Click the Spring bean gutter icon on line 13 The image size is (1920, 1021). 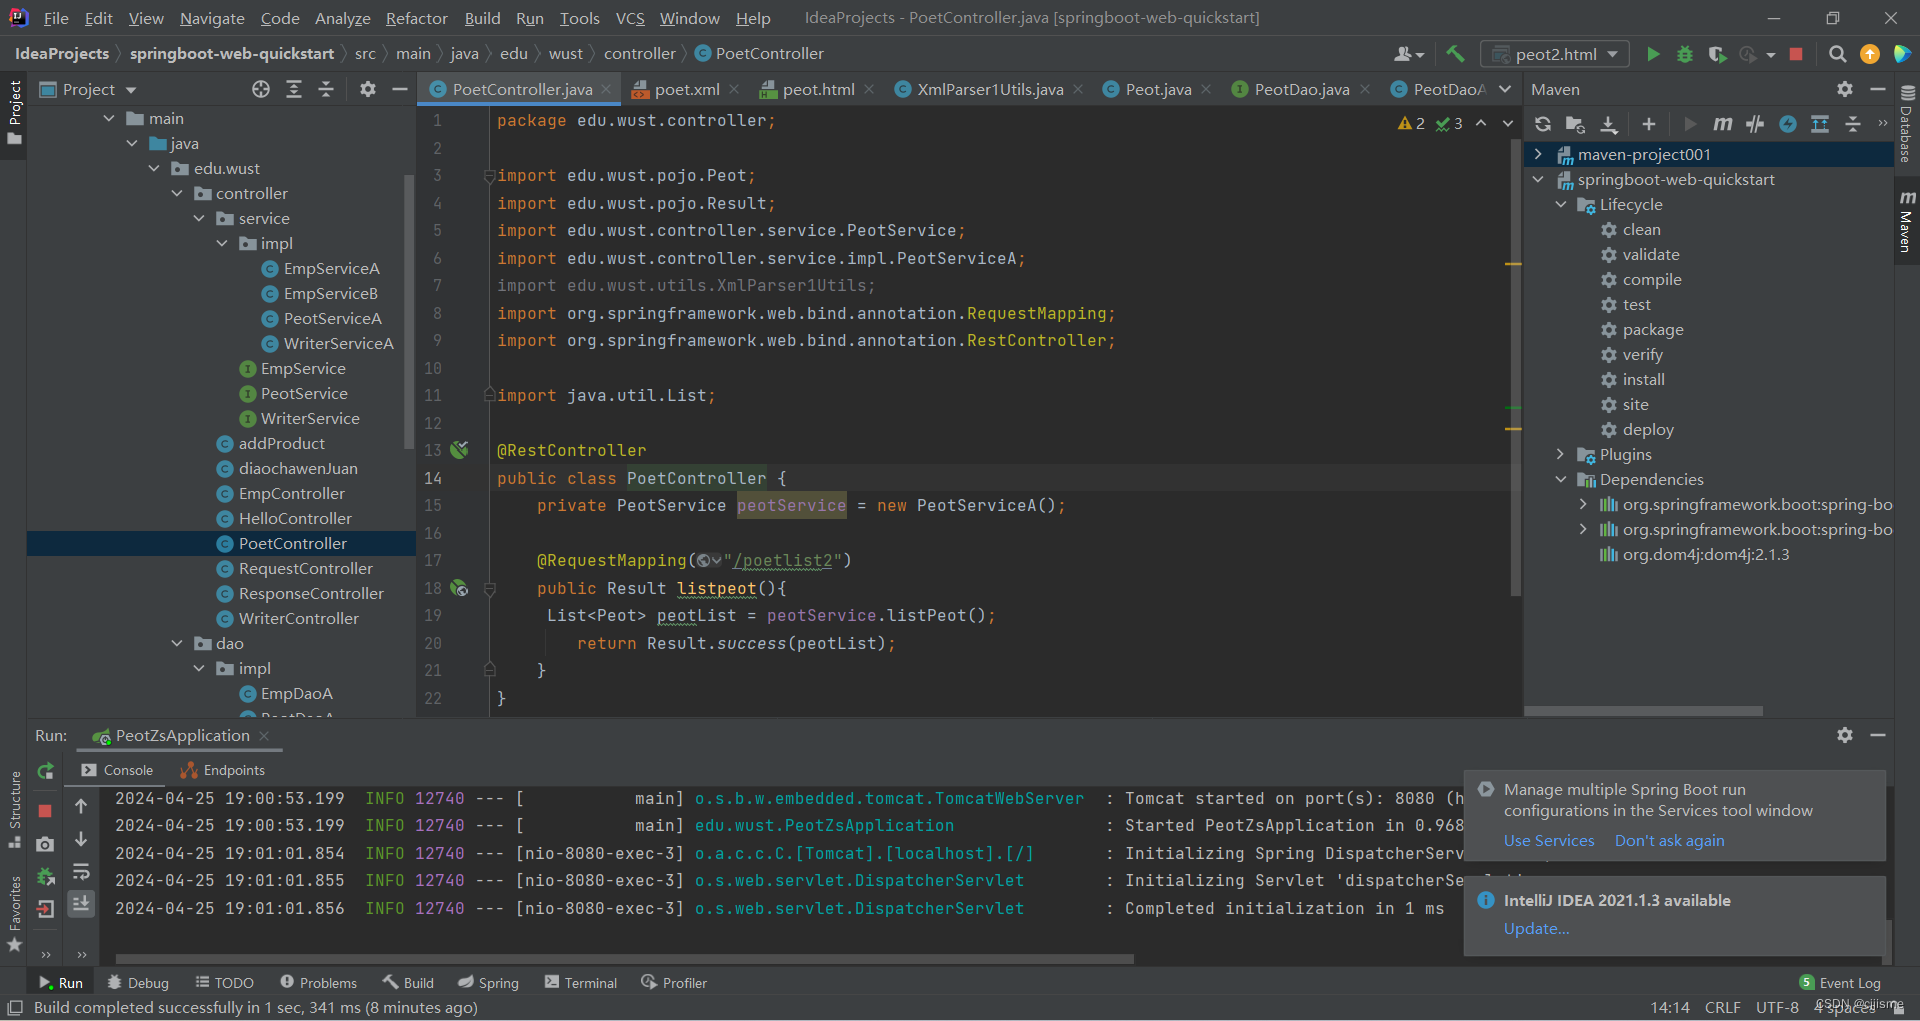[459, 450]
